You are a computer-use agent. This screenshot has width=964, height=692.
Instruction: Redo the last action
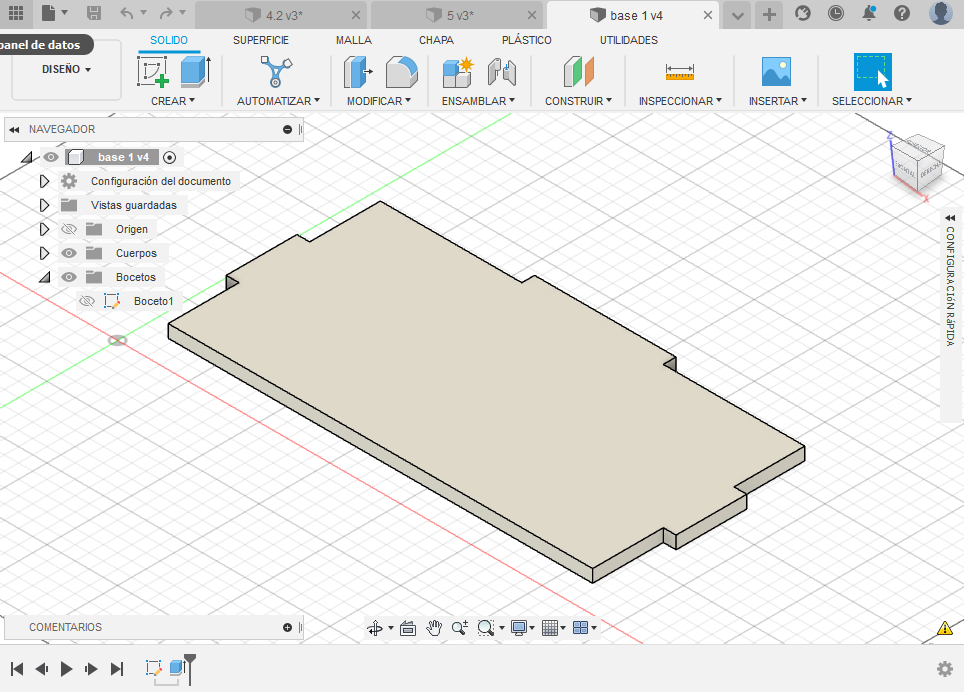(x=166, y=13)
